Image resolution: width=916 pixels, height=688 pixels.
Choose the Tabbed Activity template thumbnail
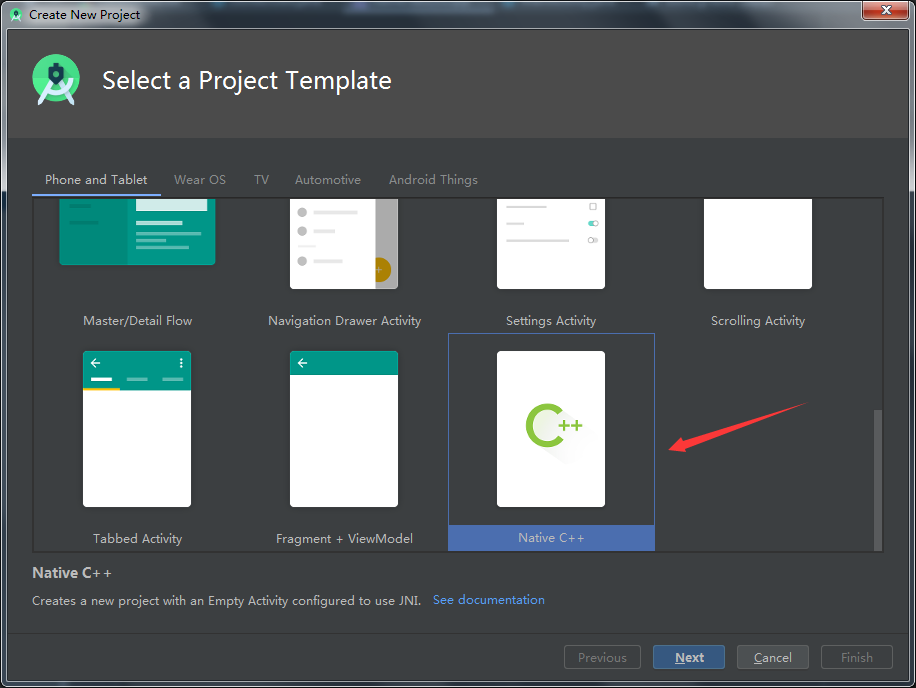[x=137, y=429]
